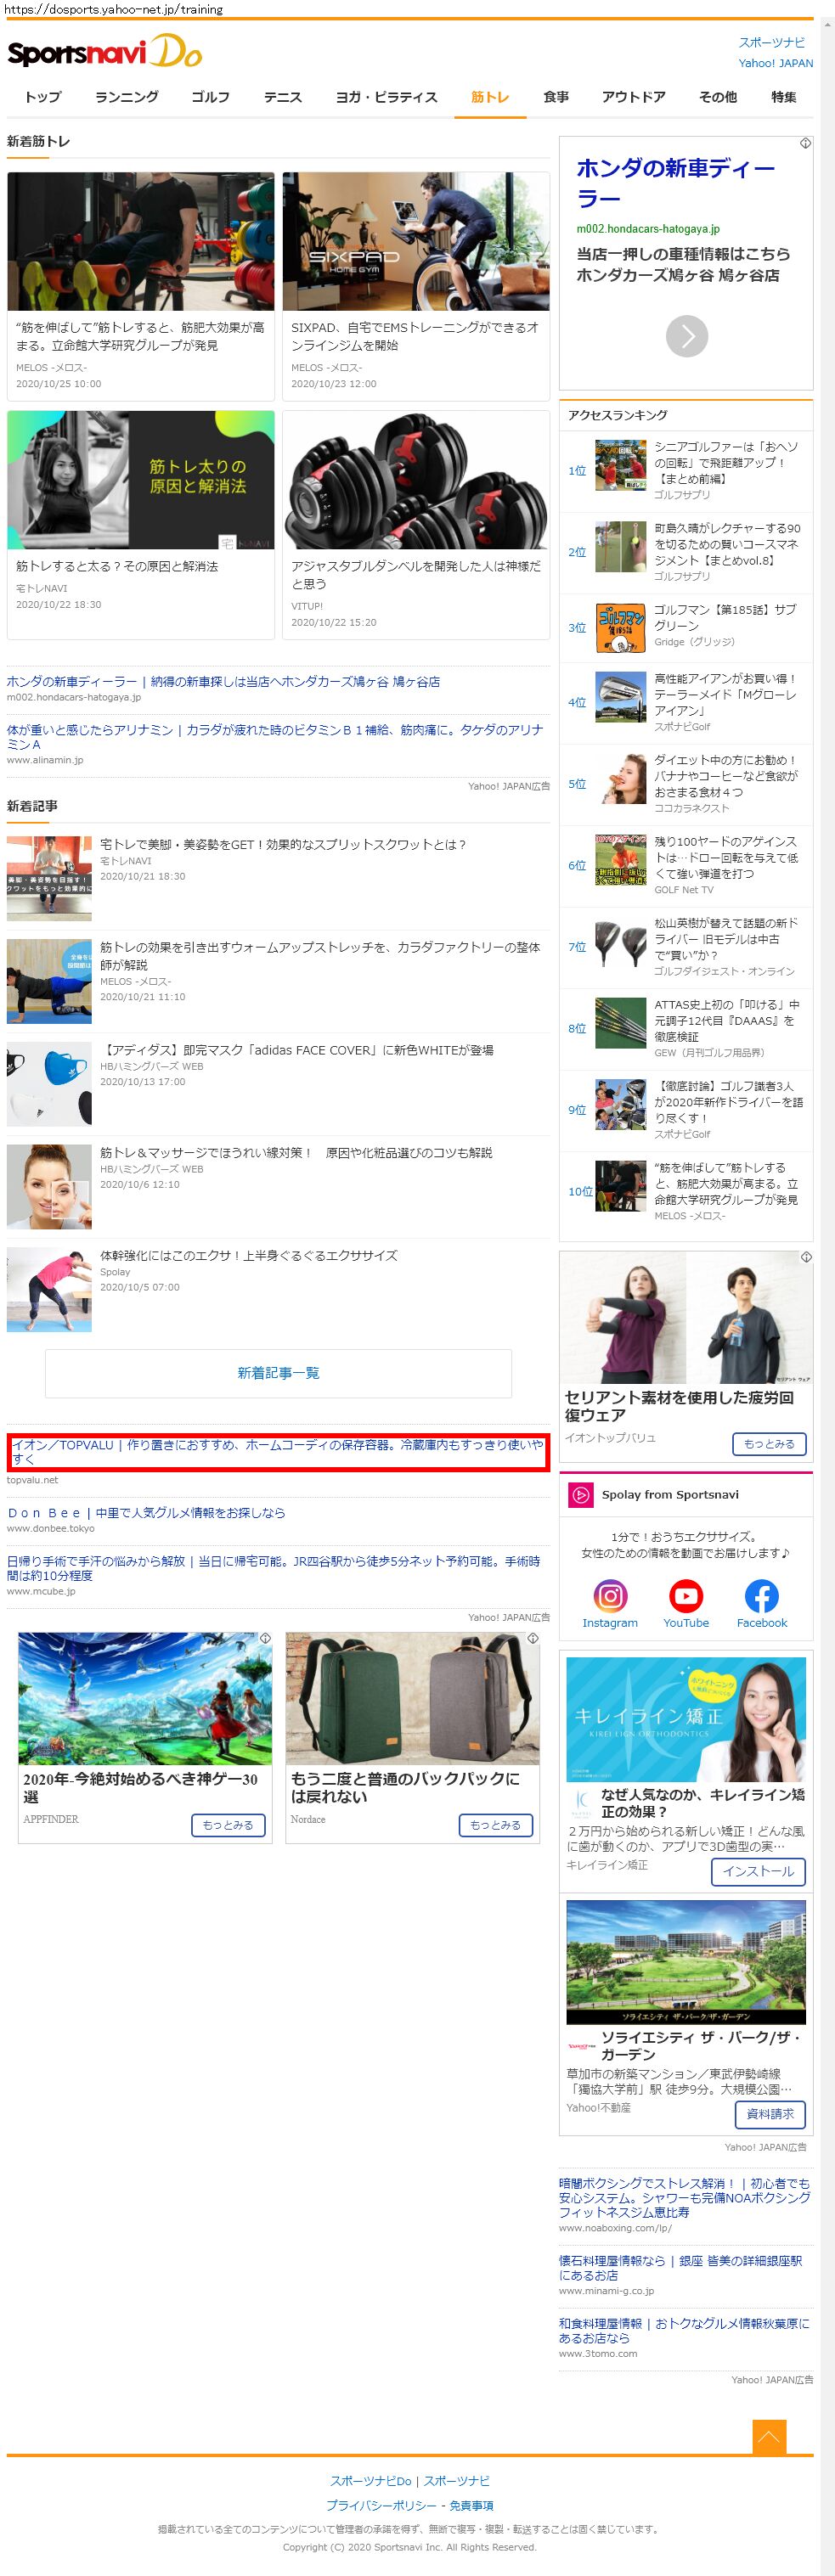Click the Spolay pink play icon

580,1494
